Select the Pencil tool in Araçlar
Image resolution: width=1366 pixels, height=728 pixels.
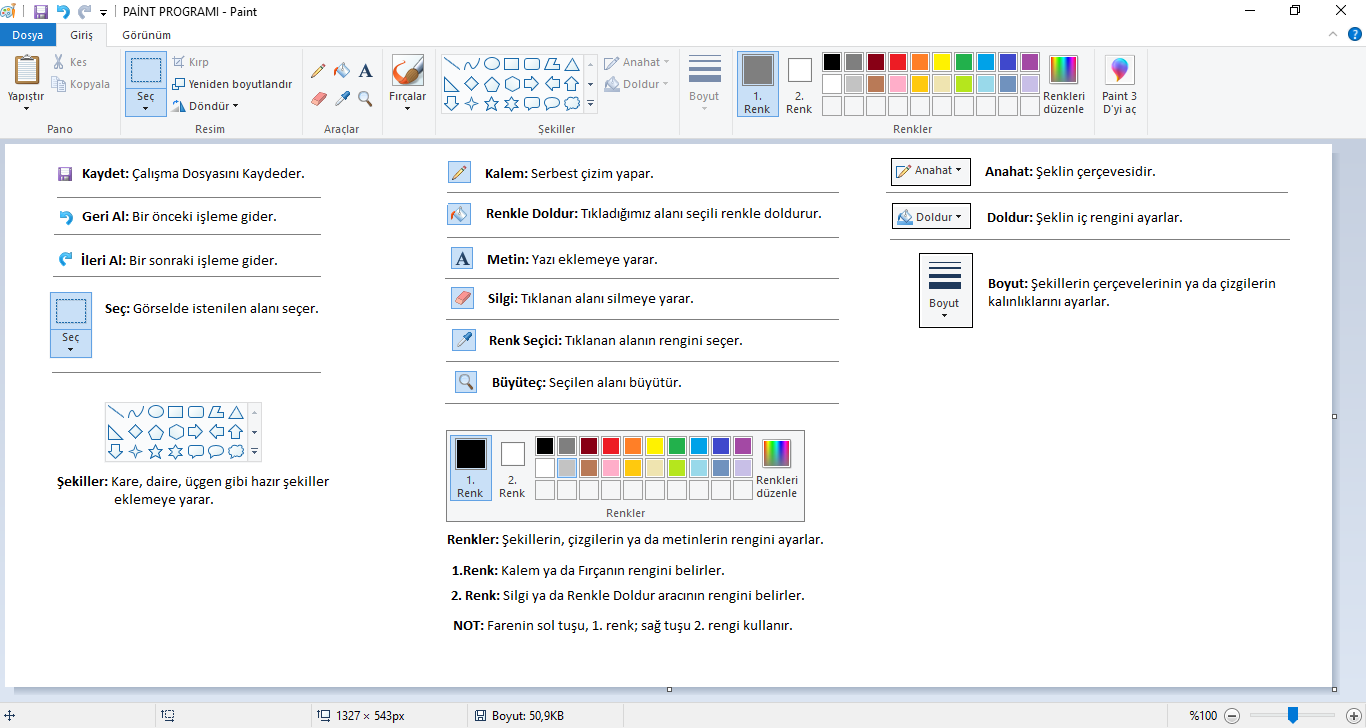318,71
